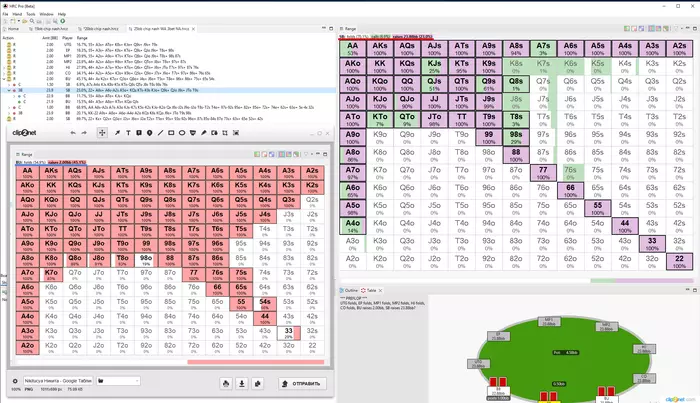Click the undo arrow in clip2net
700x403 pixels.
click(73, 133)
